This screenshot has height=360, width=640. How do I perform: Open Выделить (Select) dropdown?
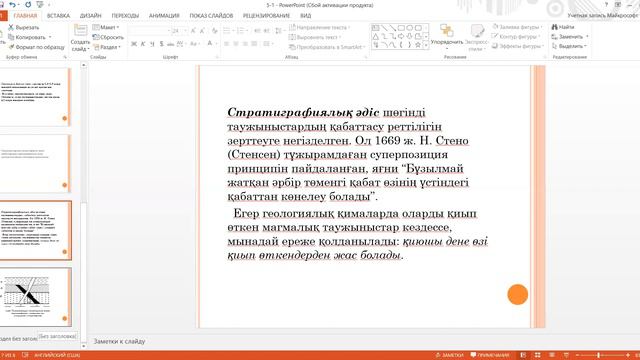click(x=569, y=46)
